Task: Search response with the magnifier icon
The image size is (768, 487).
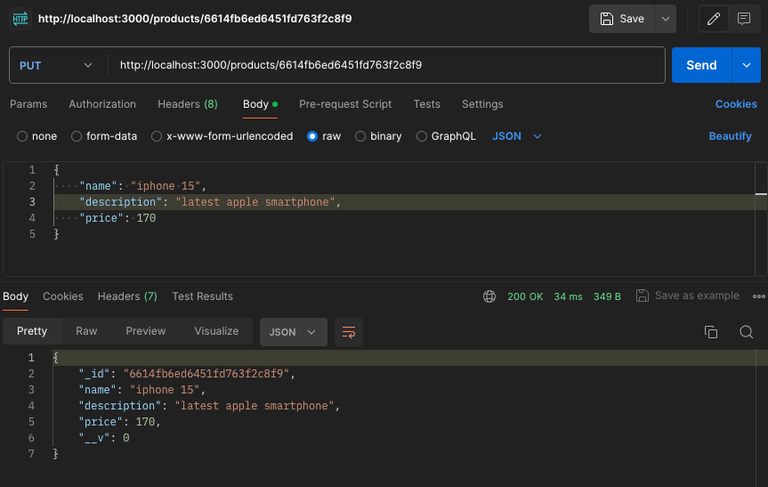Action: 746,332
